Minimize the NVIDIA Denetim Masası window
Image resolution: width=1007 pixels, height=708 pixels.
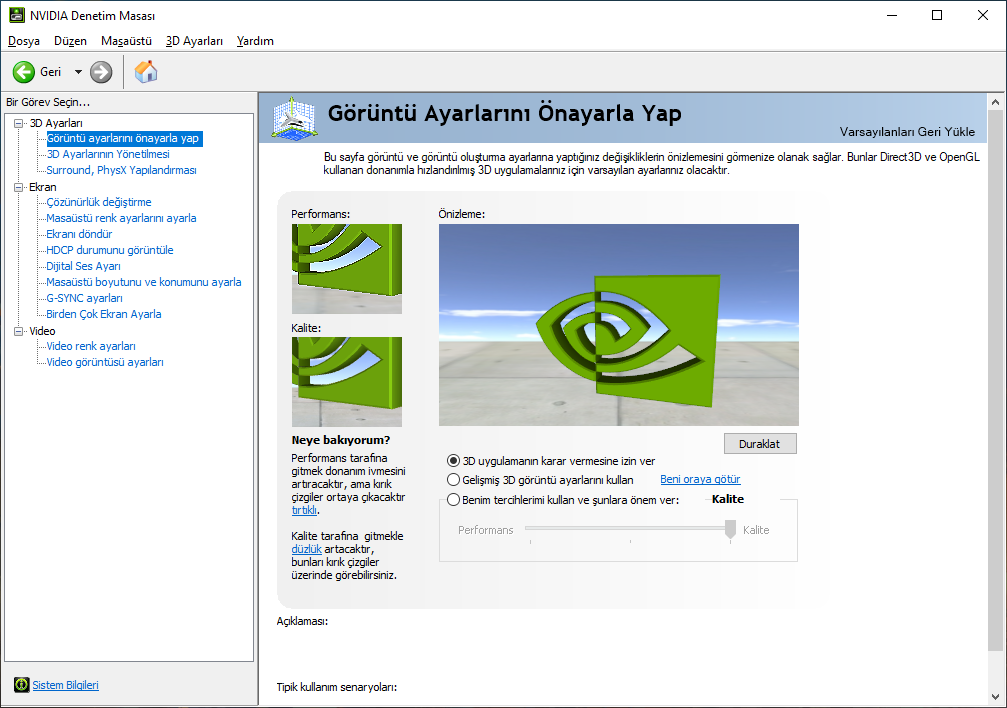891,15
